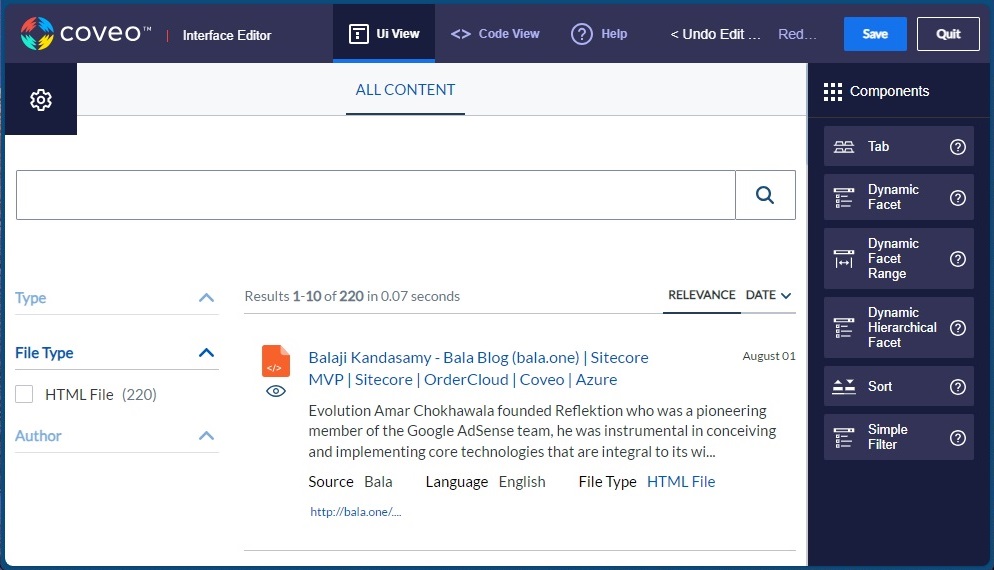Select the Sort component icon

point(844,386)
